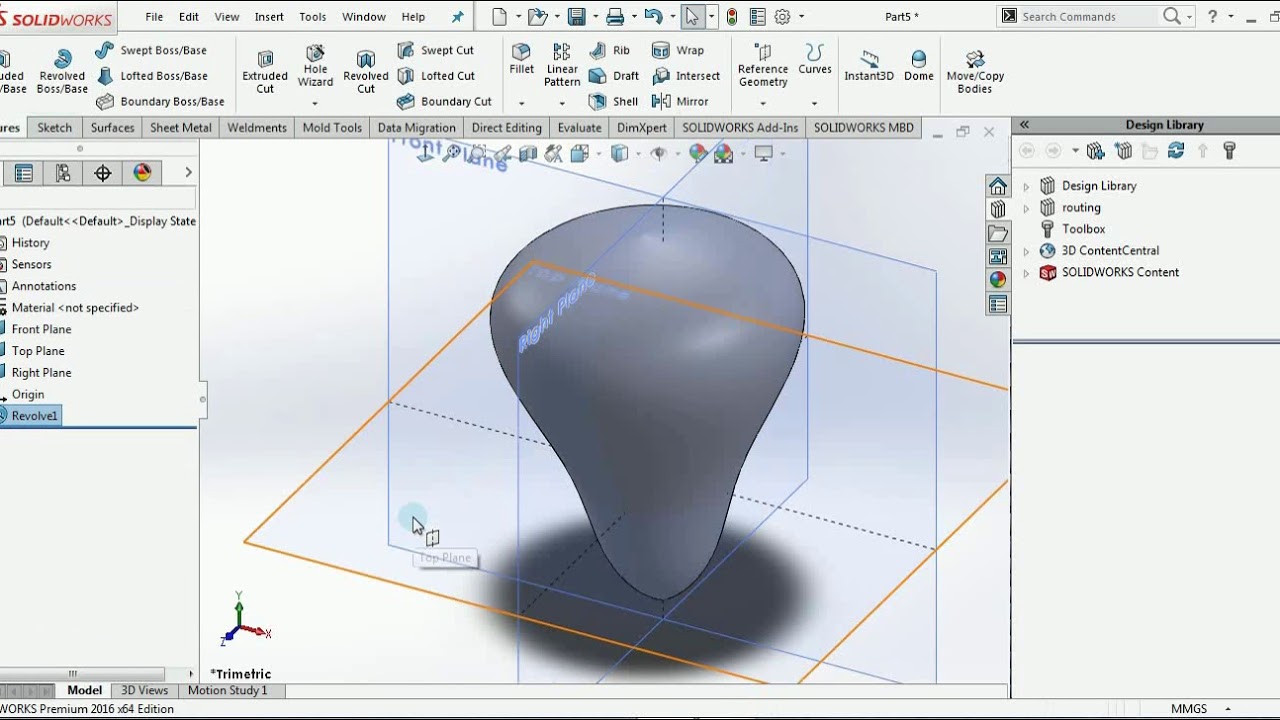The image size is (1280, 720).
Task: Select the Boundary Cut feature
Action: (x=444, y=101)
